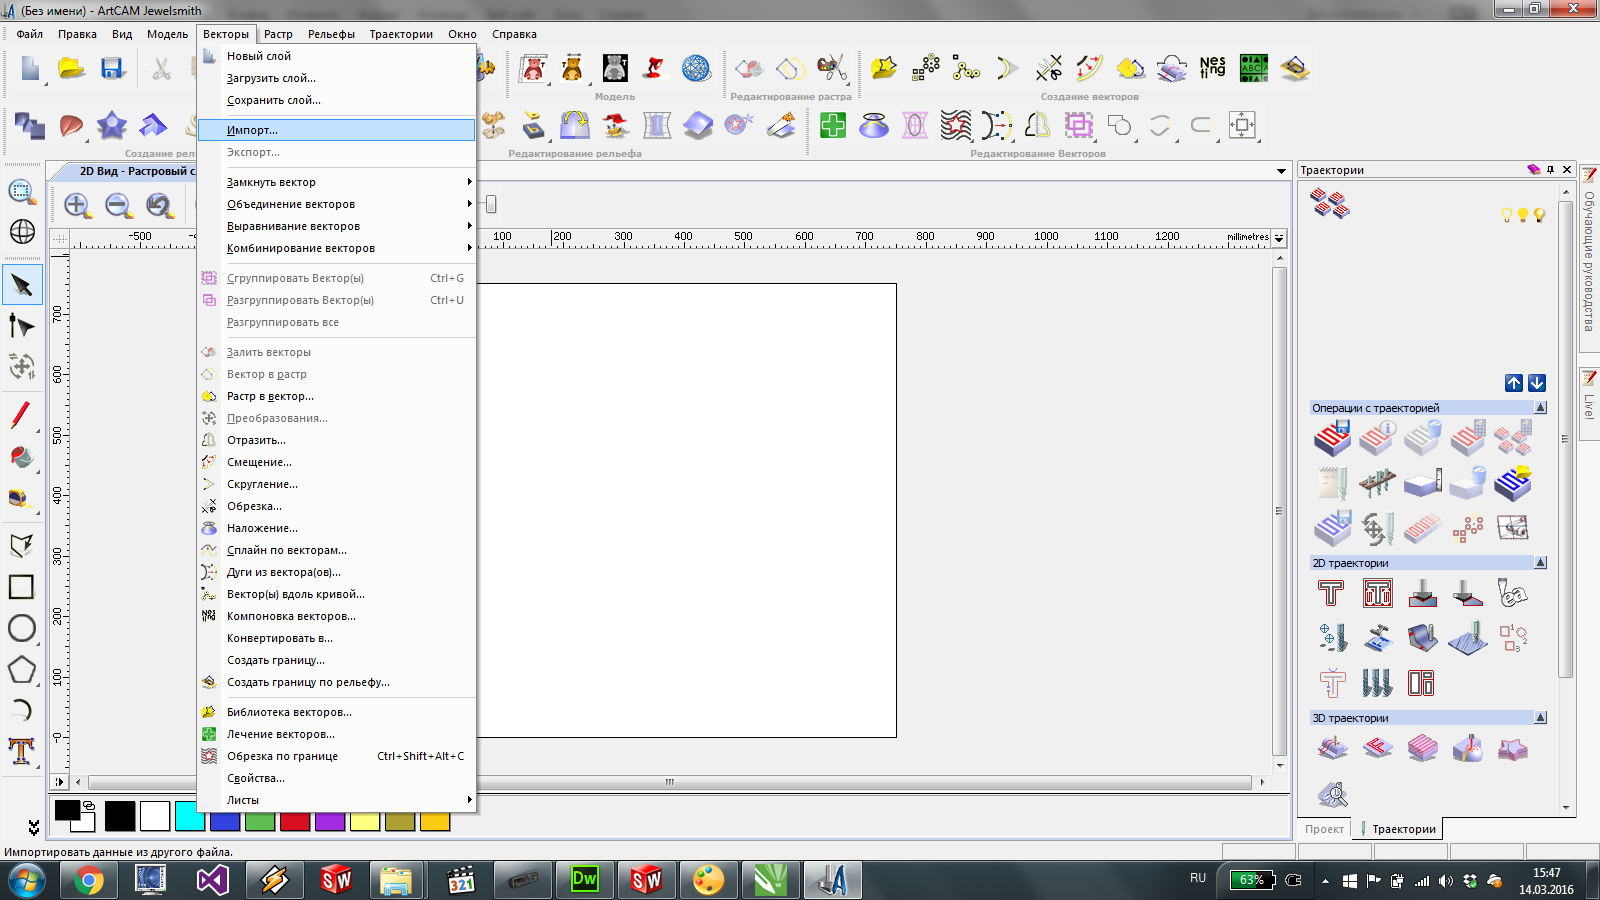Select the arrow selection tool

tap(22, 286)
